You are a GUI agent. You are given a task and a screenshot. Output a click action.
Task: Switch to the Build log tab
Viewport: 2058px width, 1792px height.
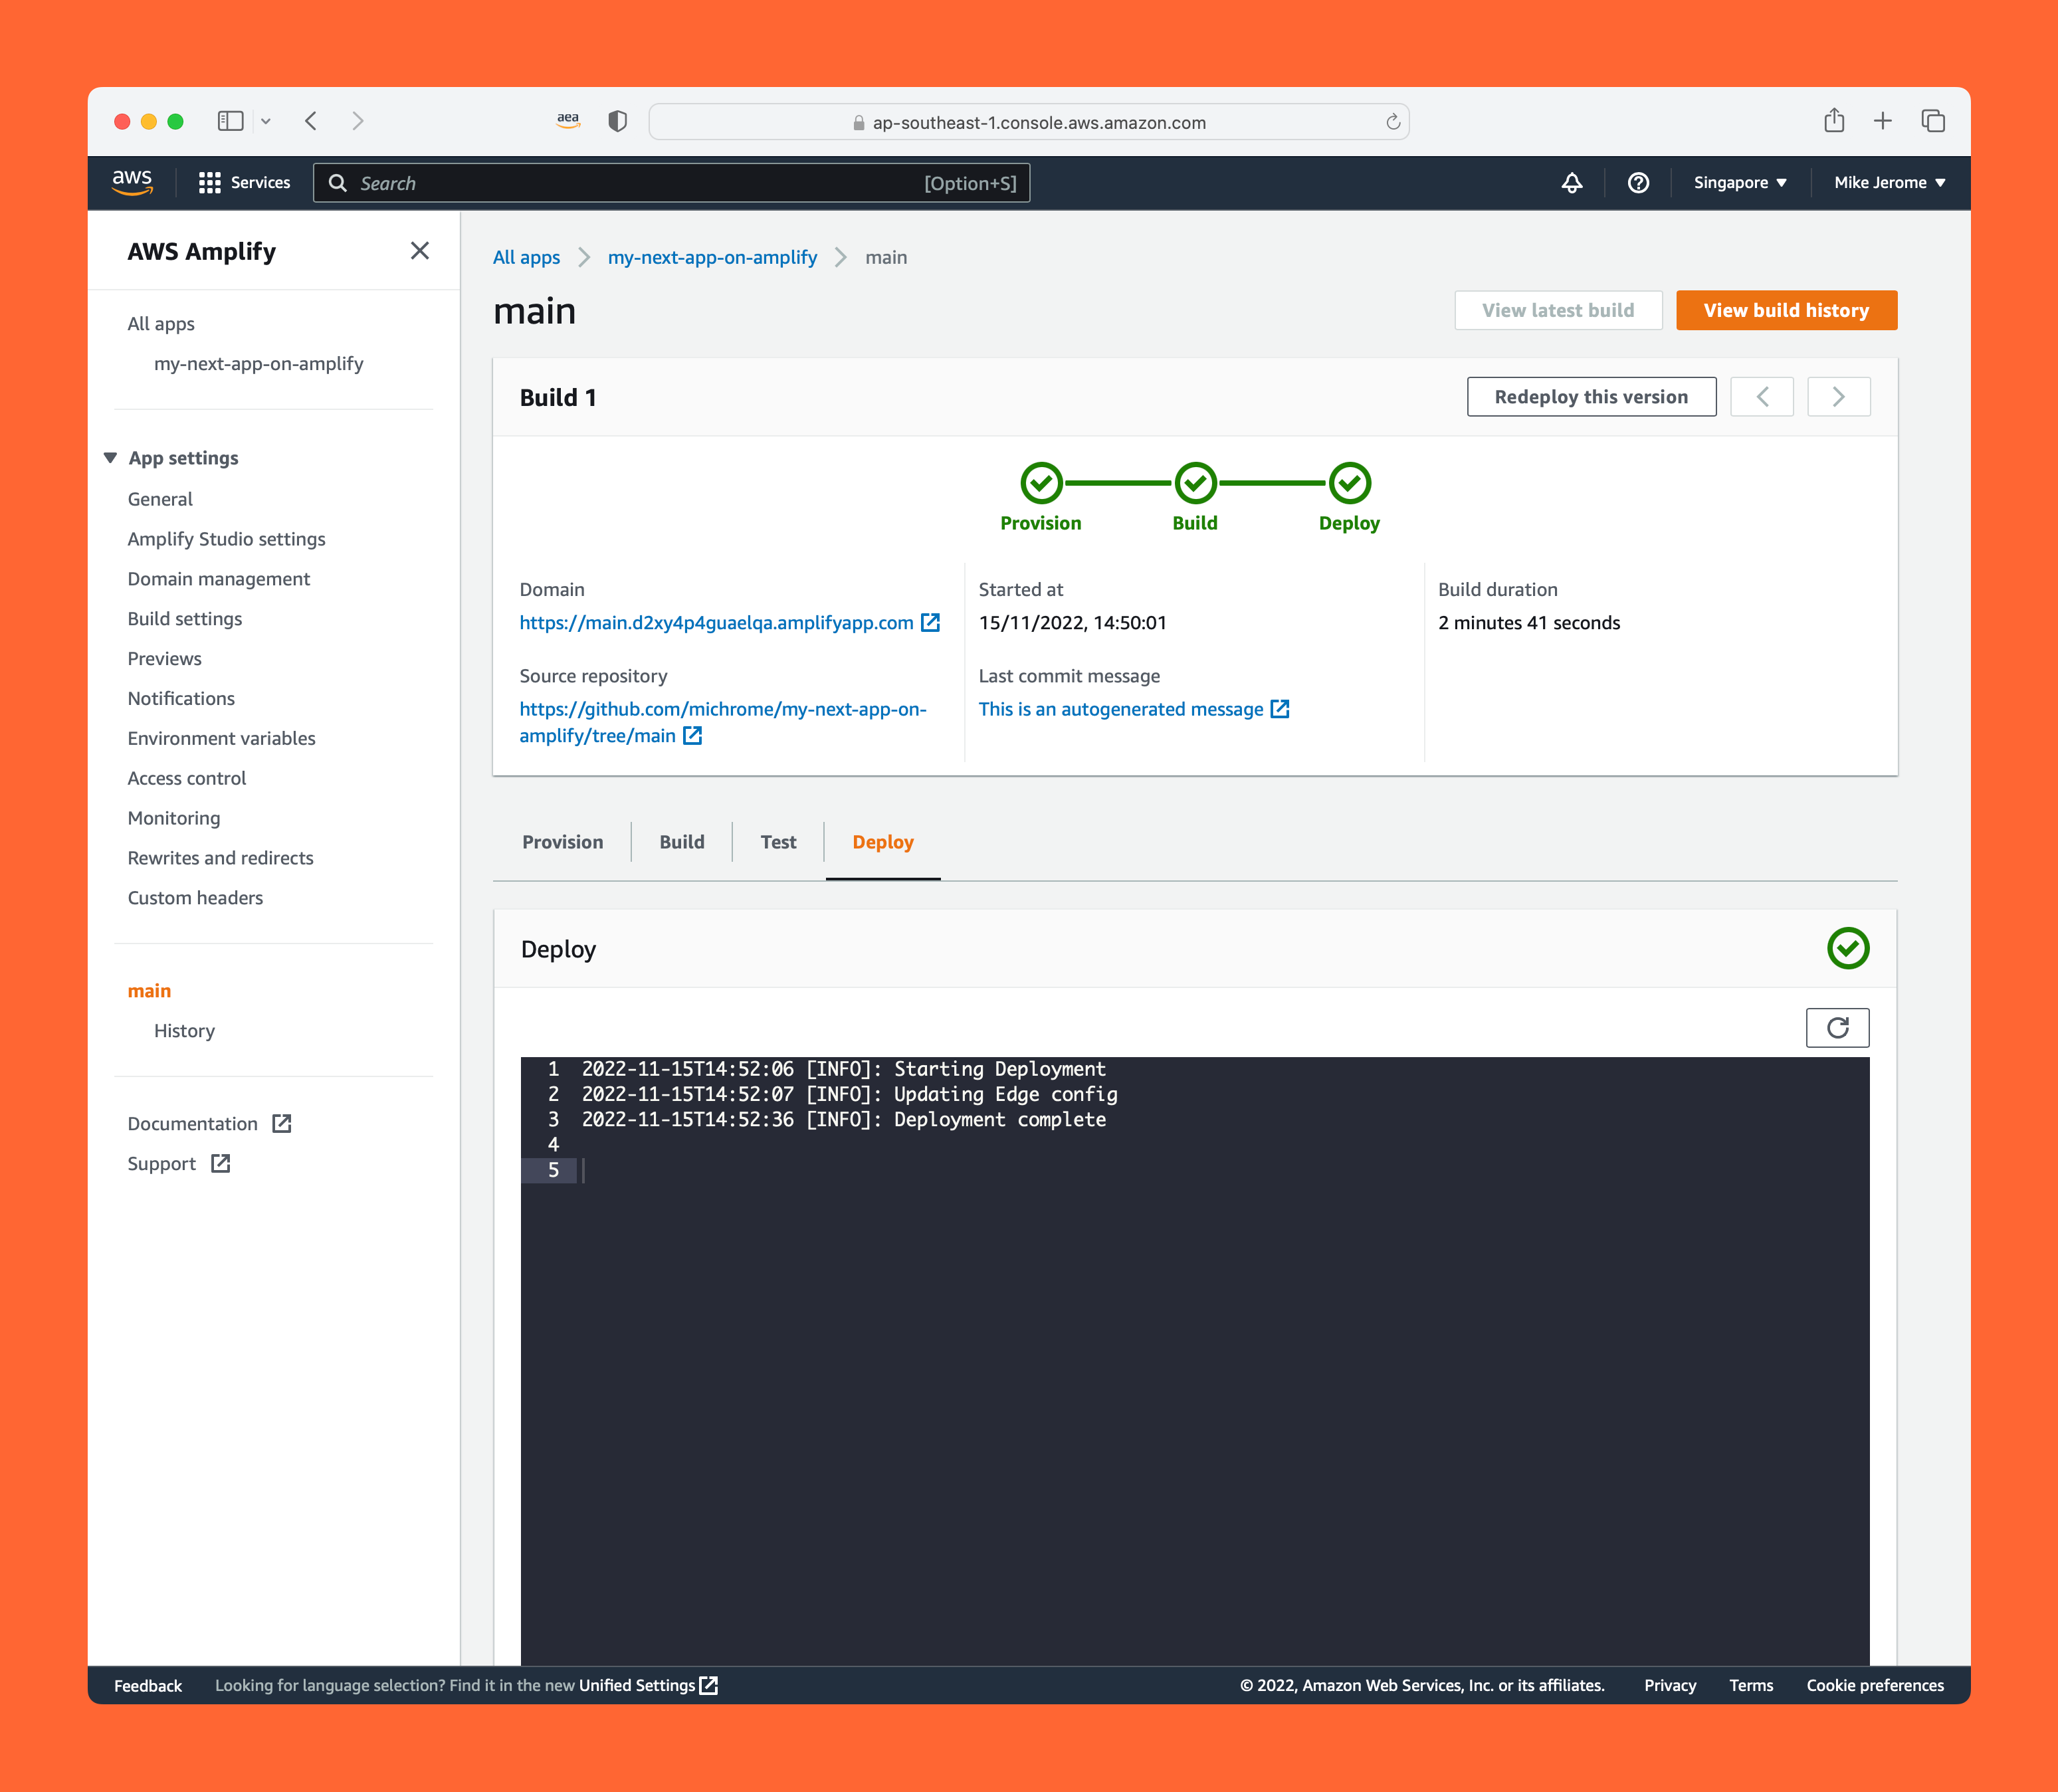[682, 842]
